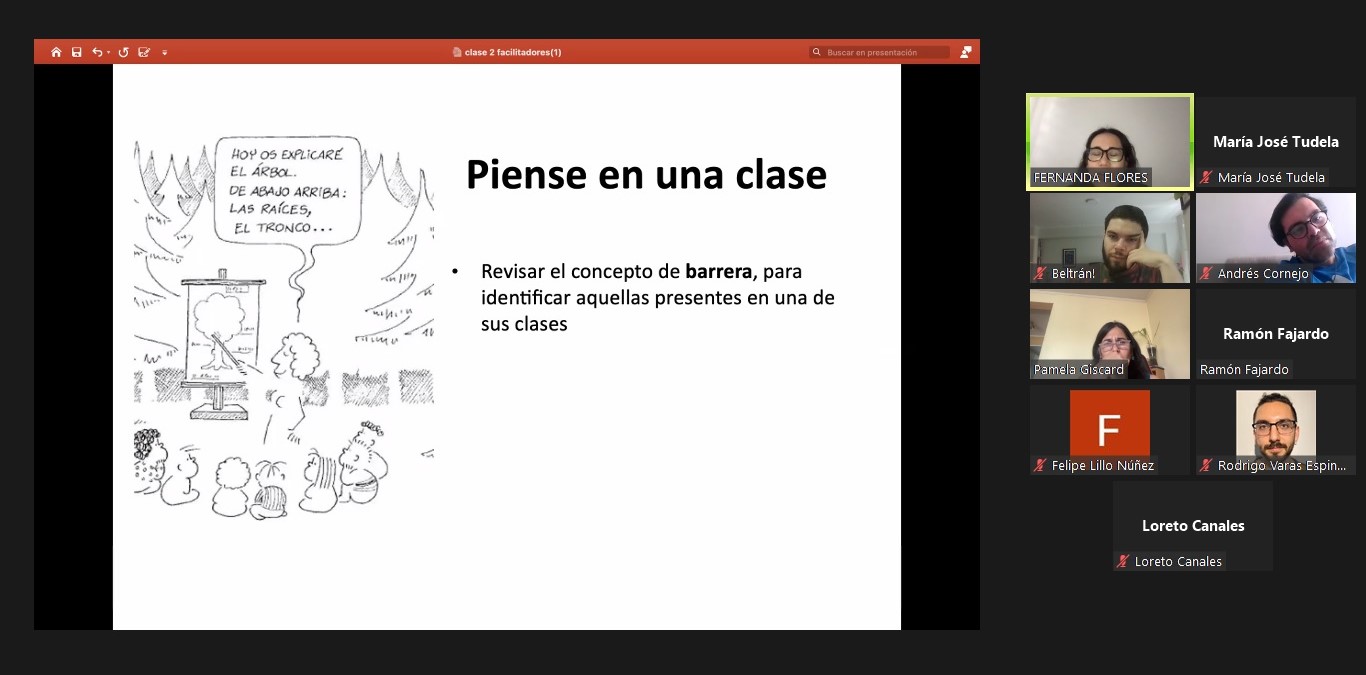Select FERNANDA FLORES video tile
Image resolution: width=1366 pixels, height=675 pixels.
coord(1110,140)
